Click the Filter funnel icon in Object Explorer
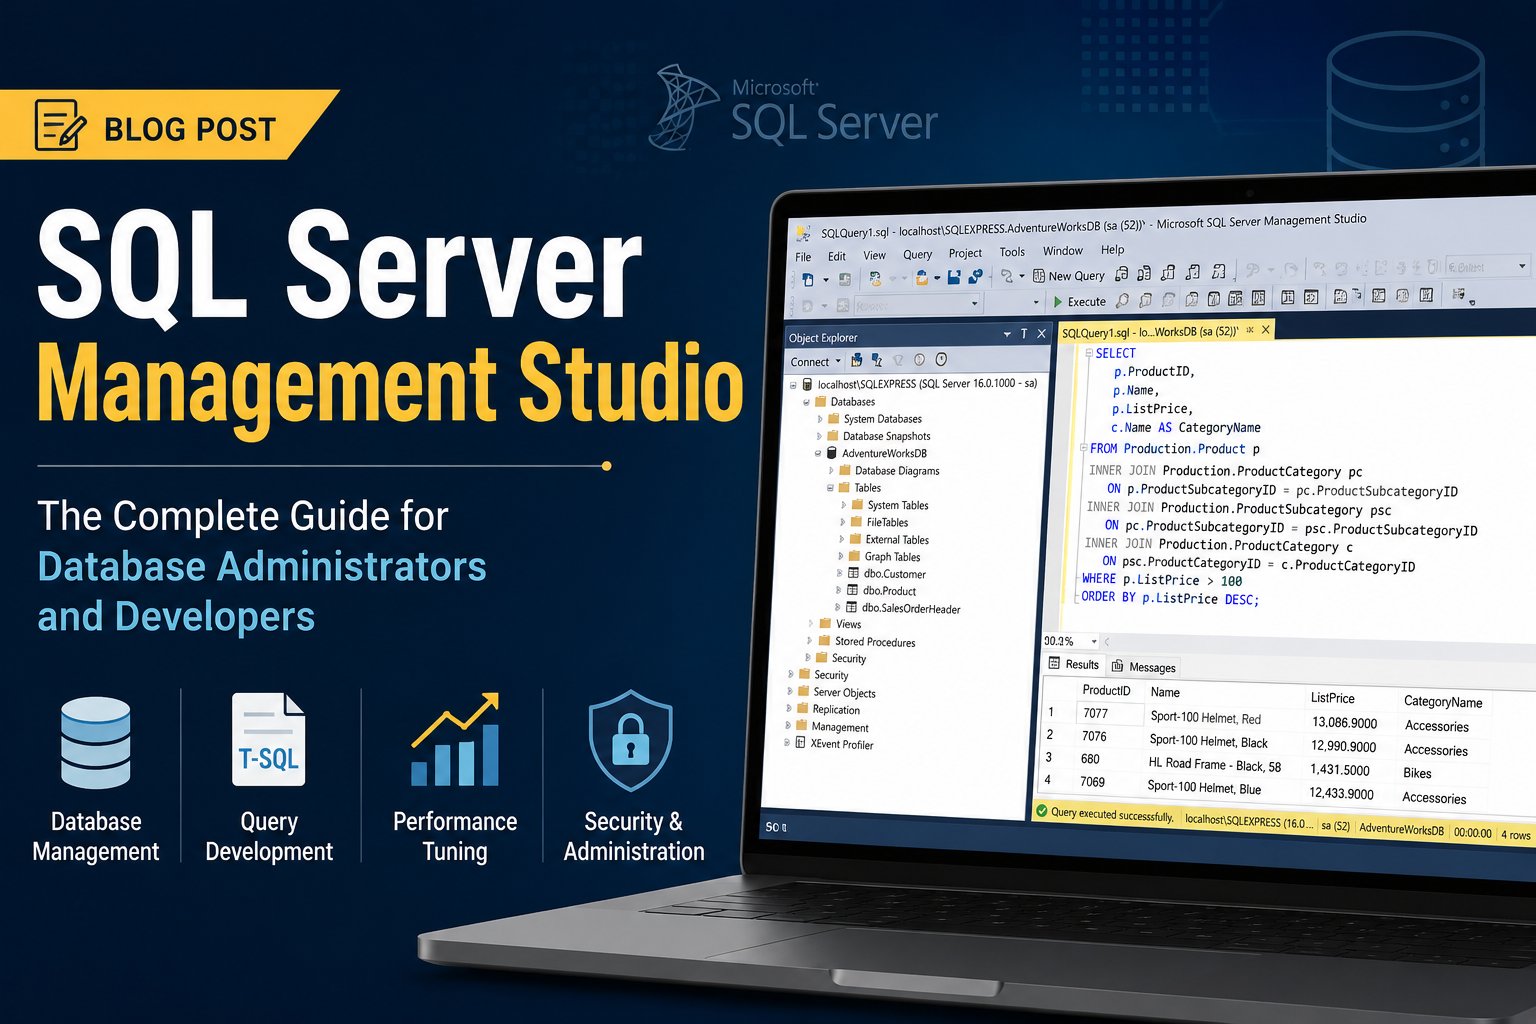Viewport: 1536px width, 1024px height. (898, 360)
